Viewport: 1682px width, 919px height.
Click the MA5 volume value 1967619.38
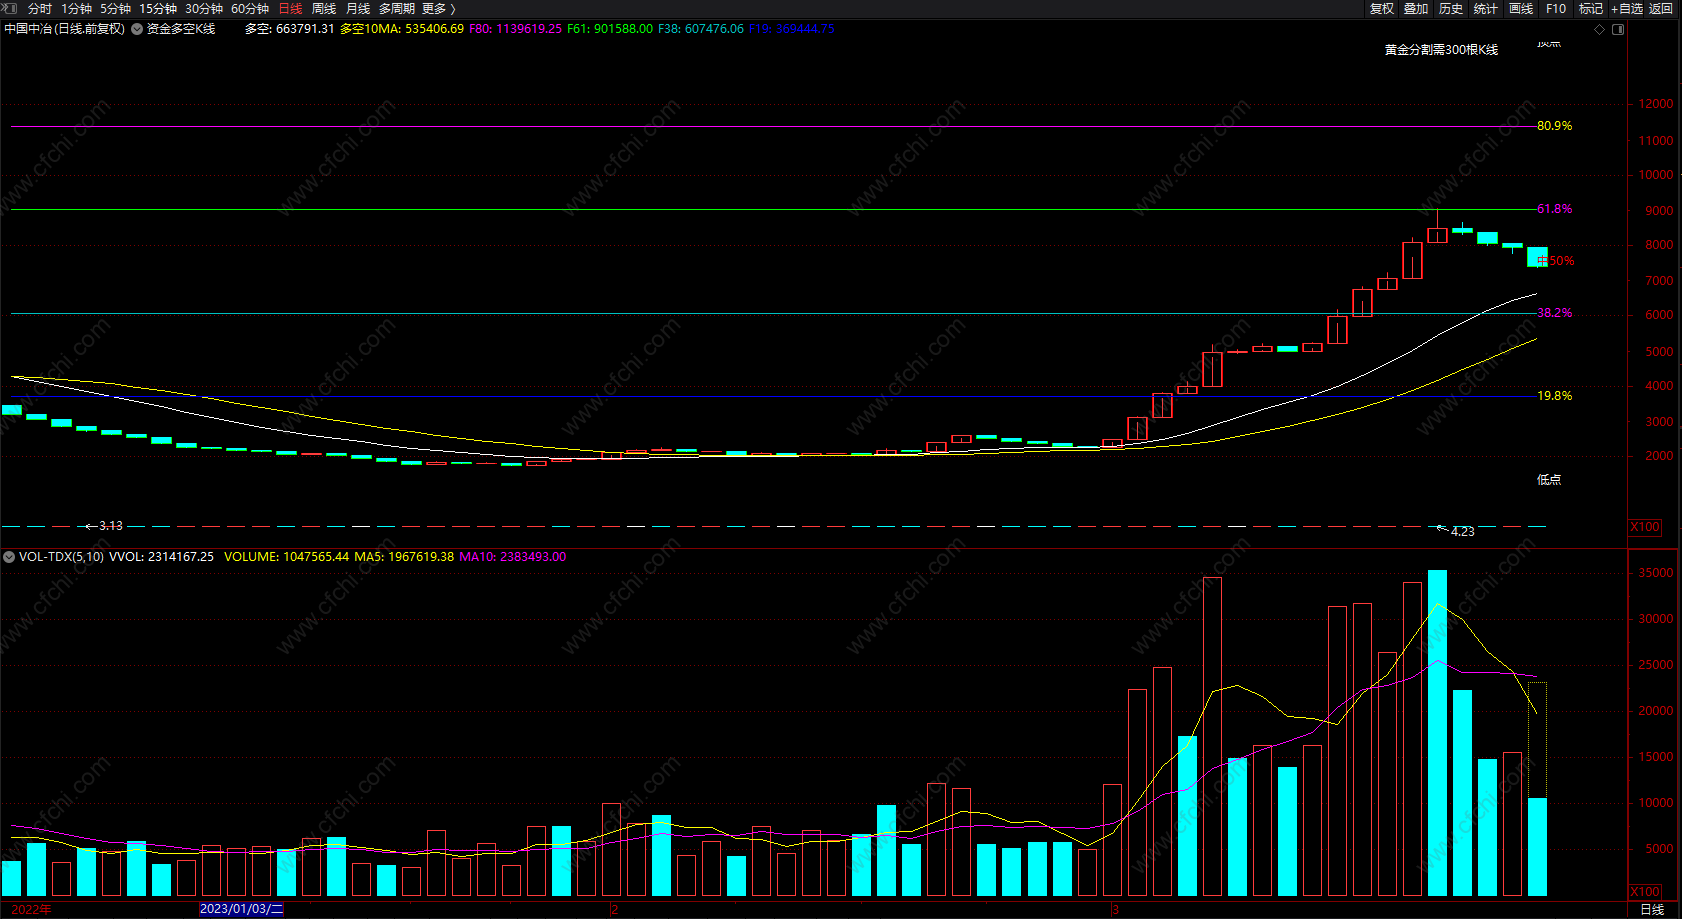(420, 557)
